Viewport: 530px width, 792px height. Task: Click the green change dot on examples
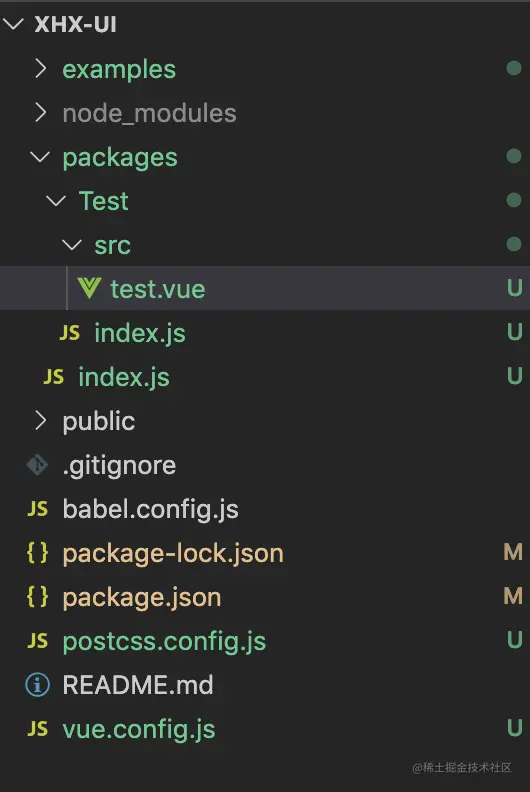514,68
